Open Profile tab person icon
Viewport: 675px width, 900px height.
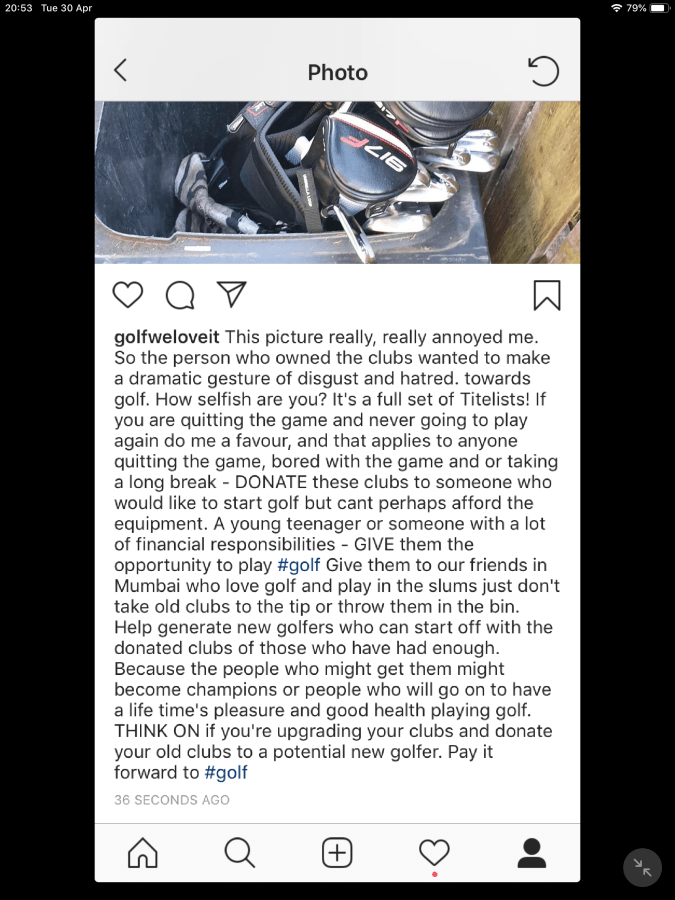point(532,852)
